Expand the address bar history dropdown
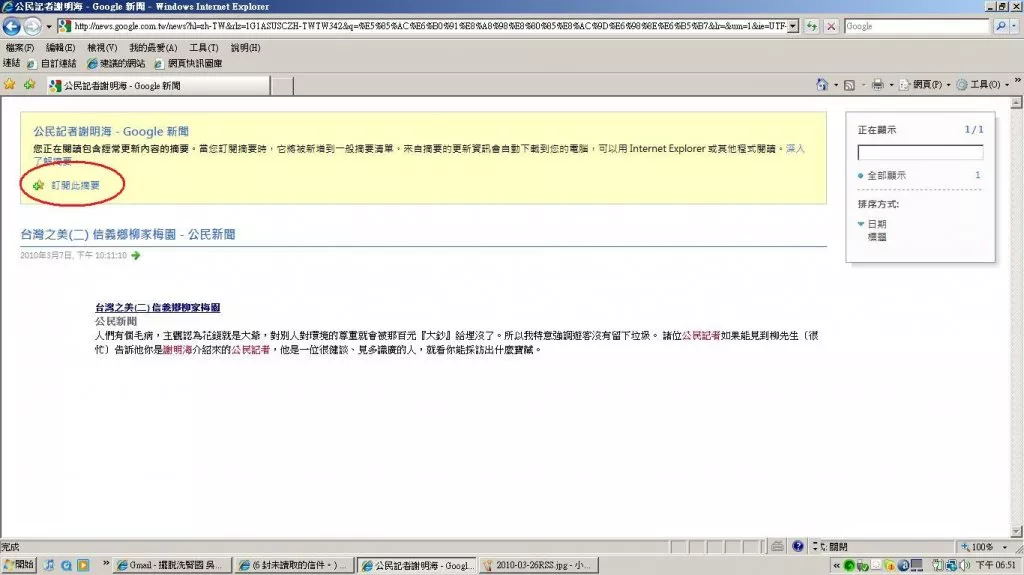The width and height of the screenshot is (1024, 575). click(793, 26)
